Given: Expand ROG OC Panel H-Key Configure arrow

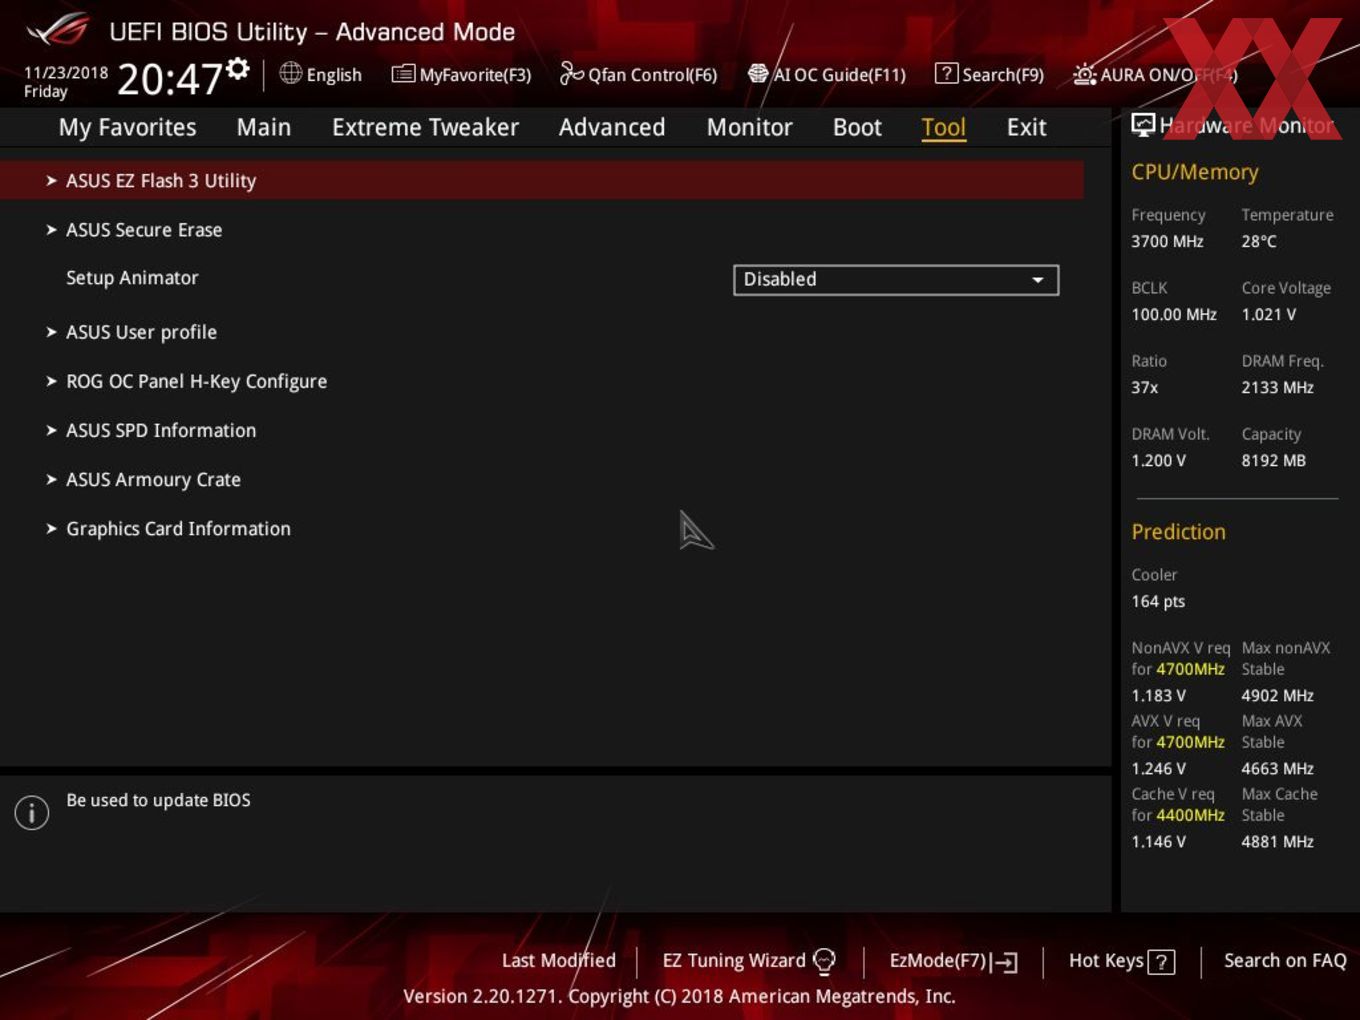Looking at the screenshot, I should click(51, 381).
